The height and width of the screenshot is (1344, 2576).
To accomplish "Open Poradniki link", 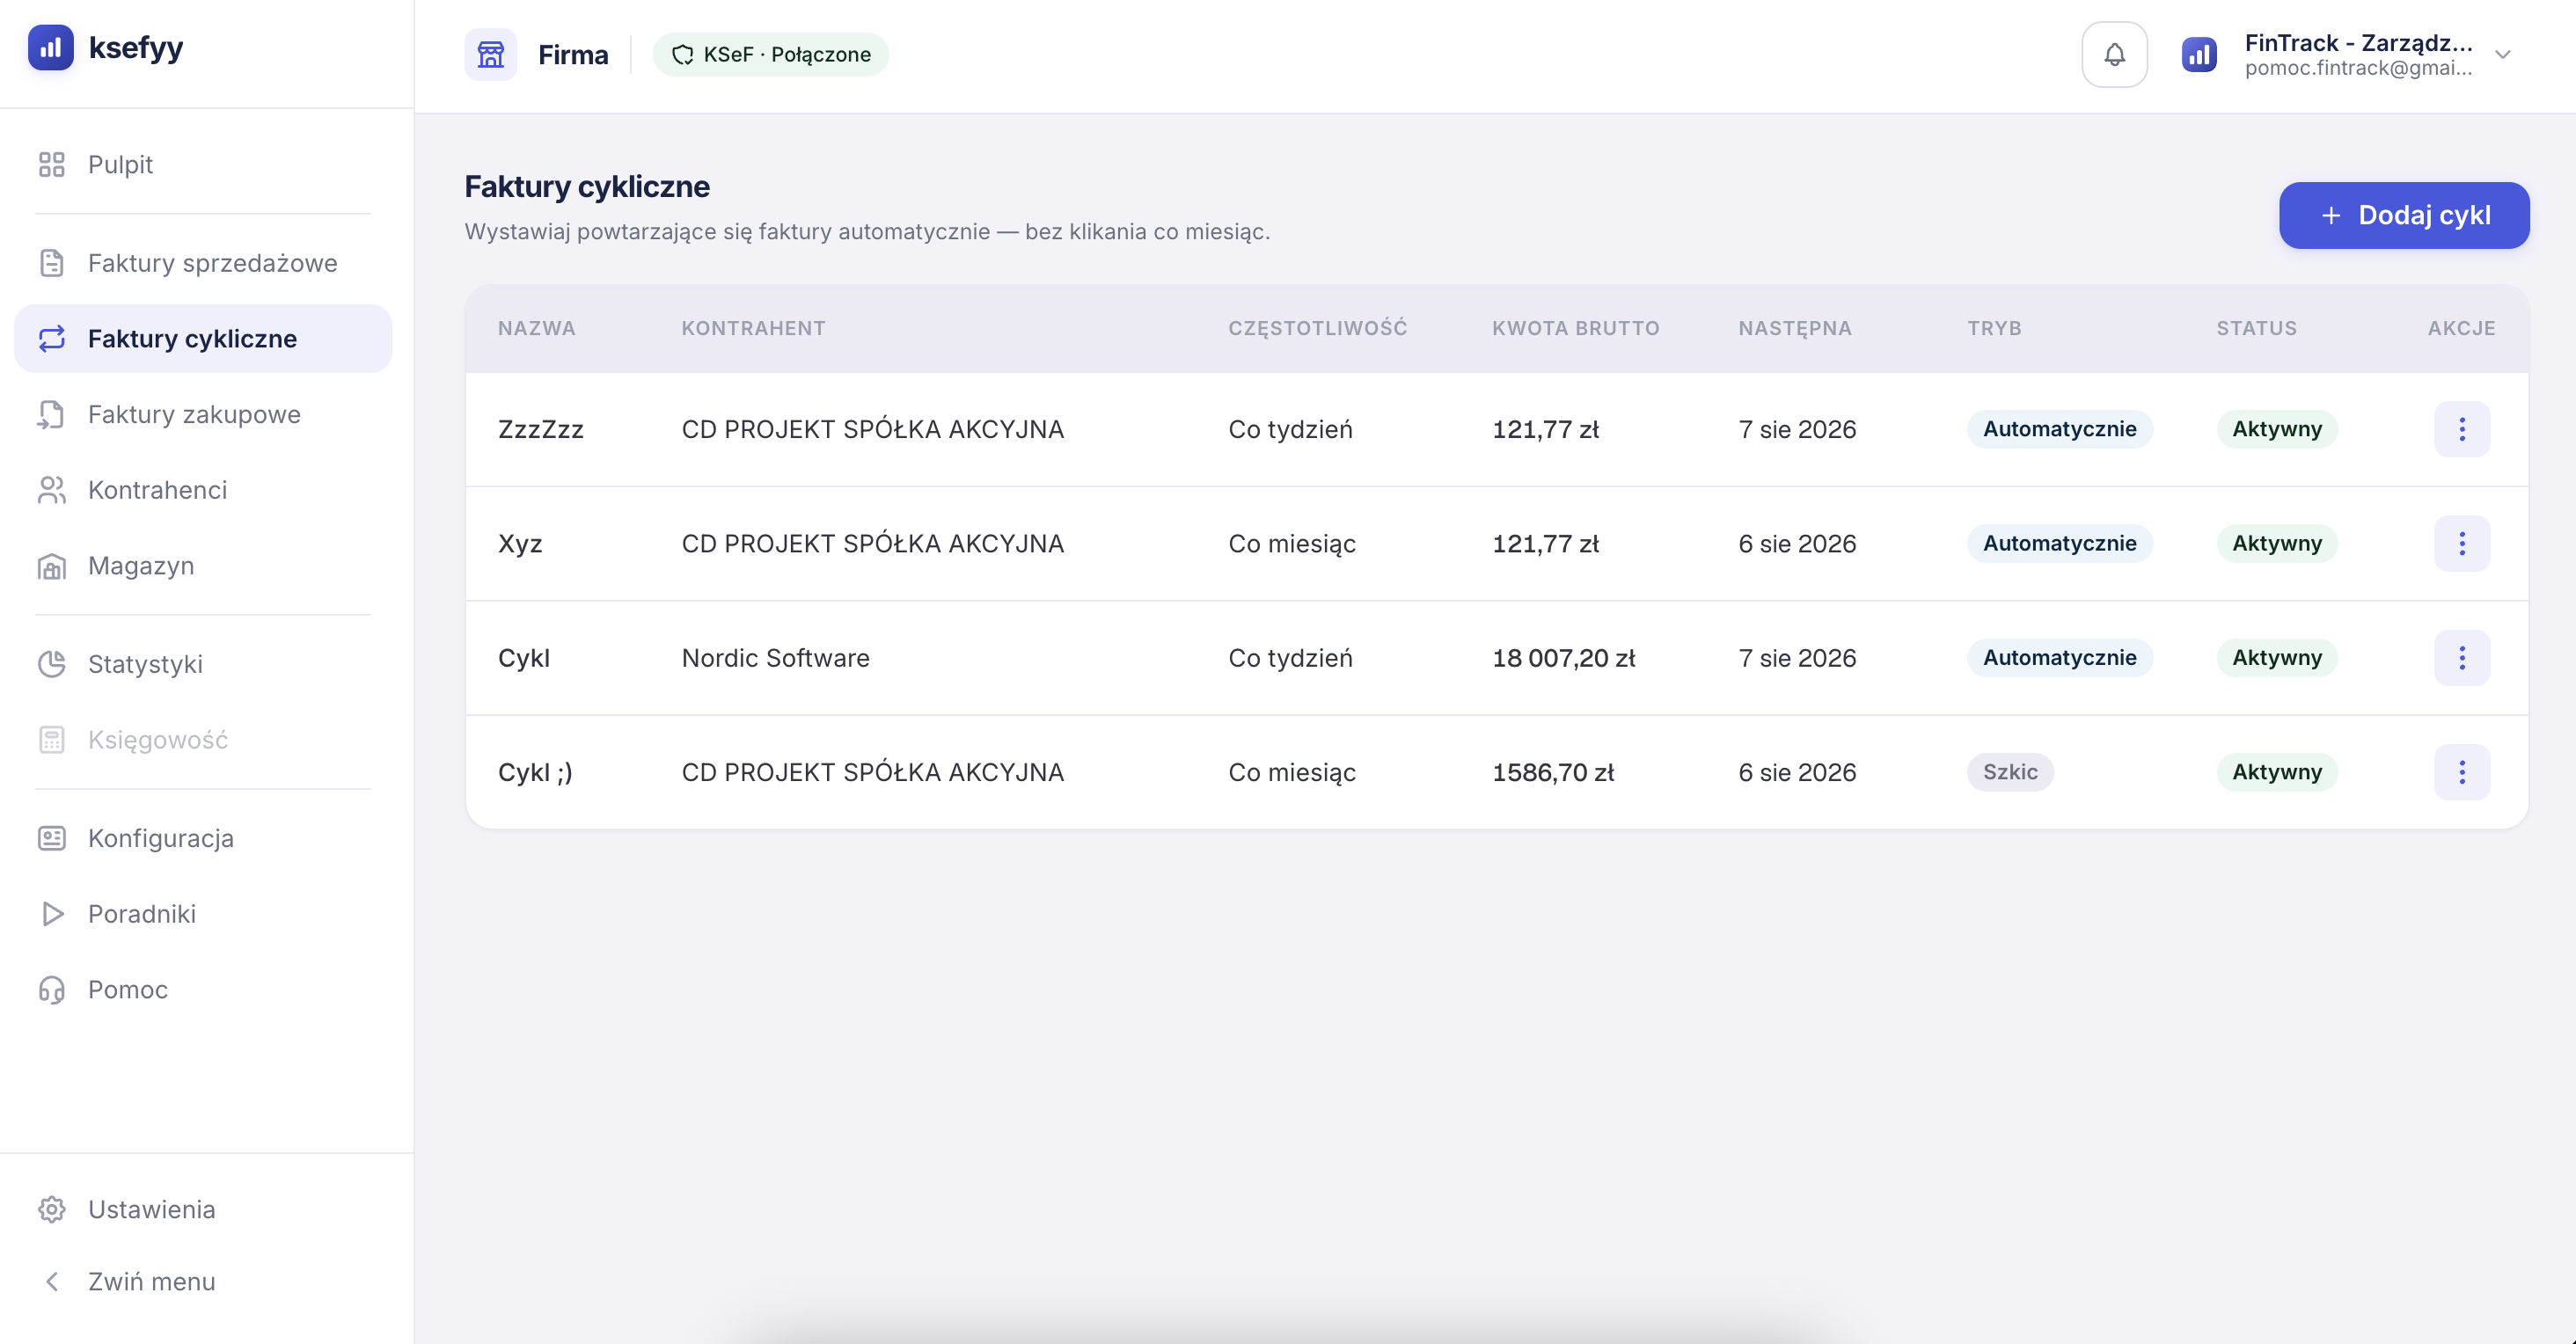I will pyautogui.click(x=203, y=914).
